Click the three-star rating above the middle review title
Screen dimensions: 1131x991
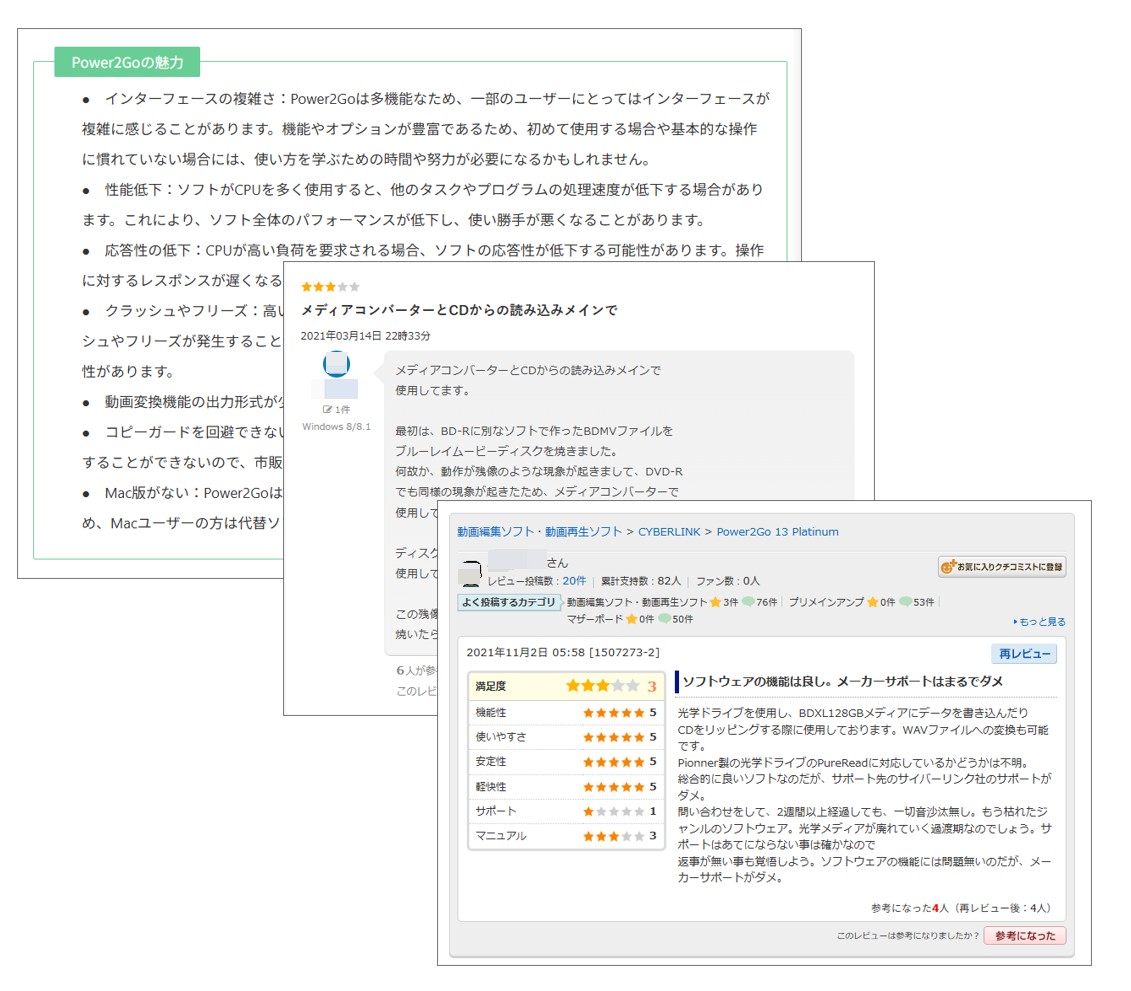coord(330,286)
